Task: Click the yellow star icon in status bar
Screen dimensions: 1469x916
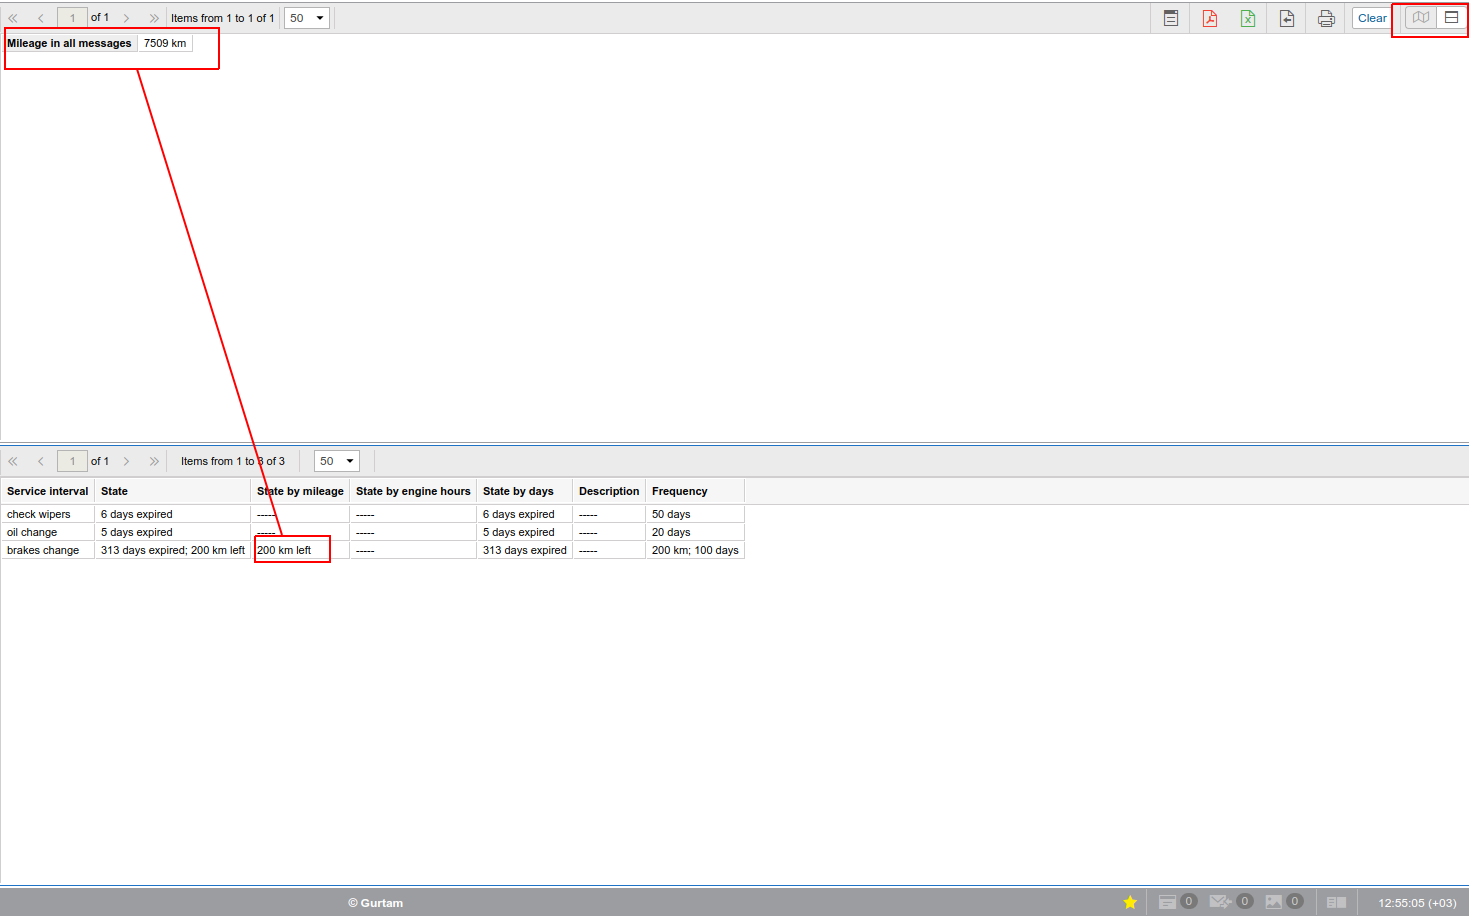Action: tap(1130, 902)
